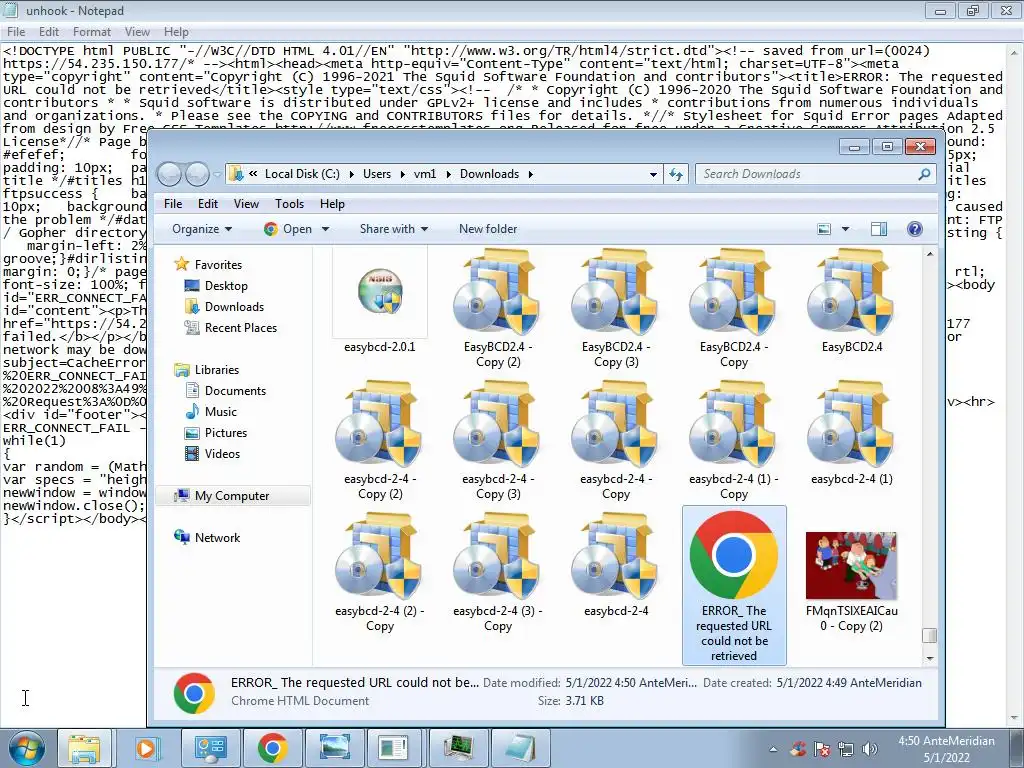Select the EasyBCD2.4 installer icon
Viewport: 1024px width, 768px height.
pyautogui.click(x=852, y=301)
